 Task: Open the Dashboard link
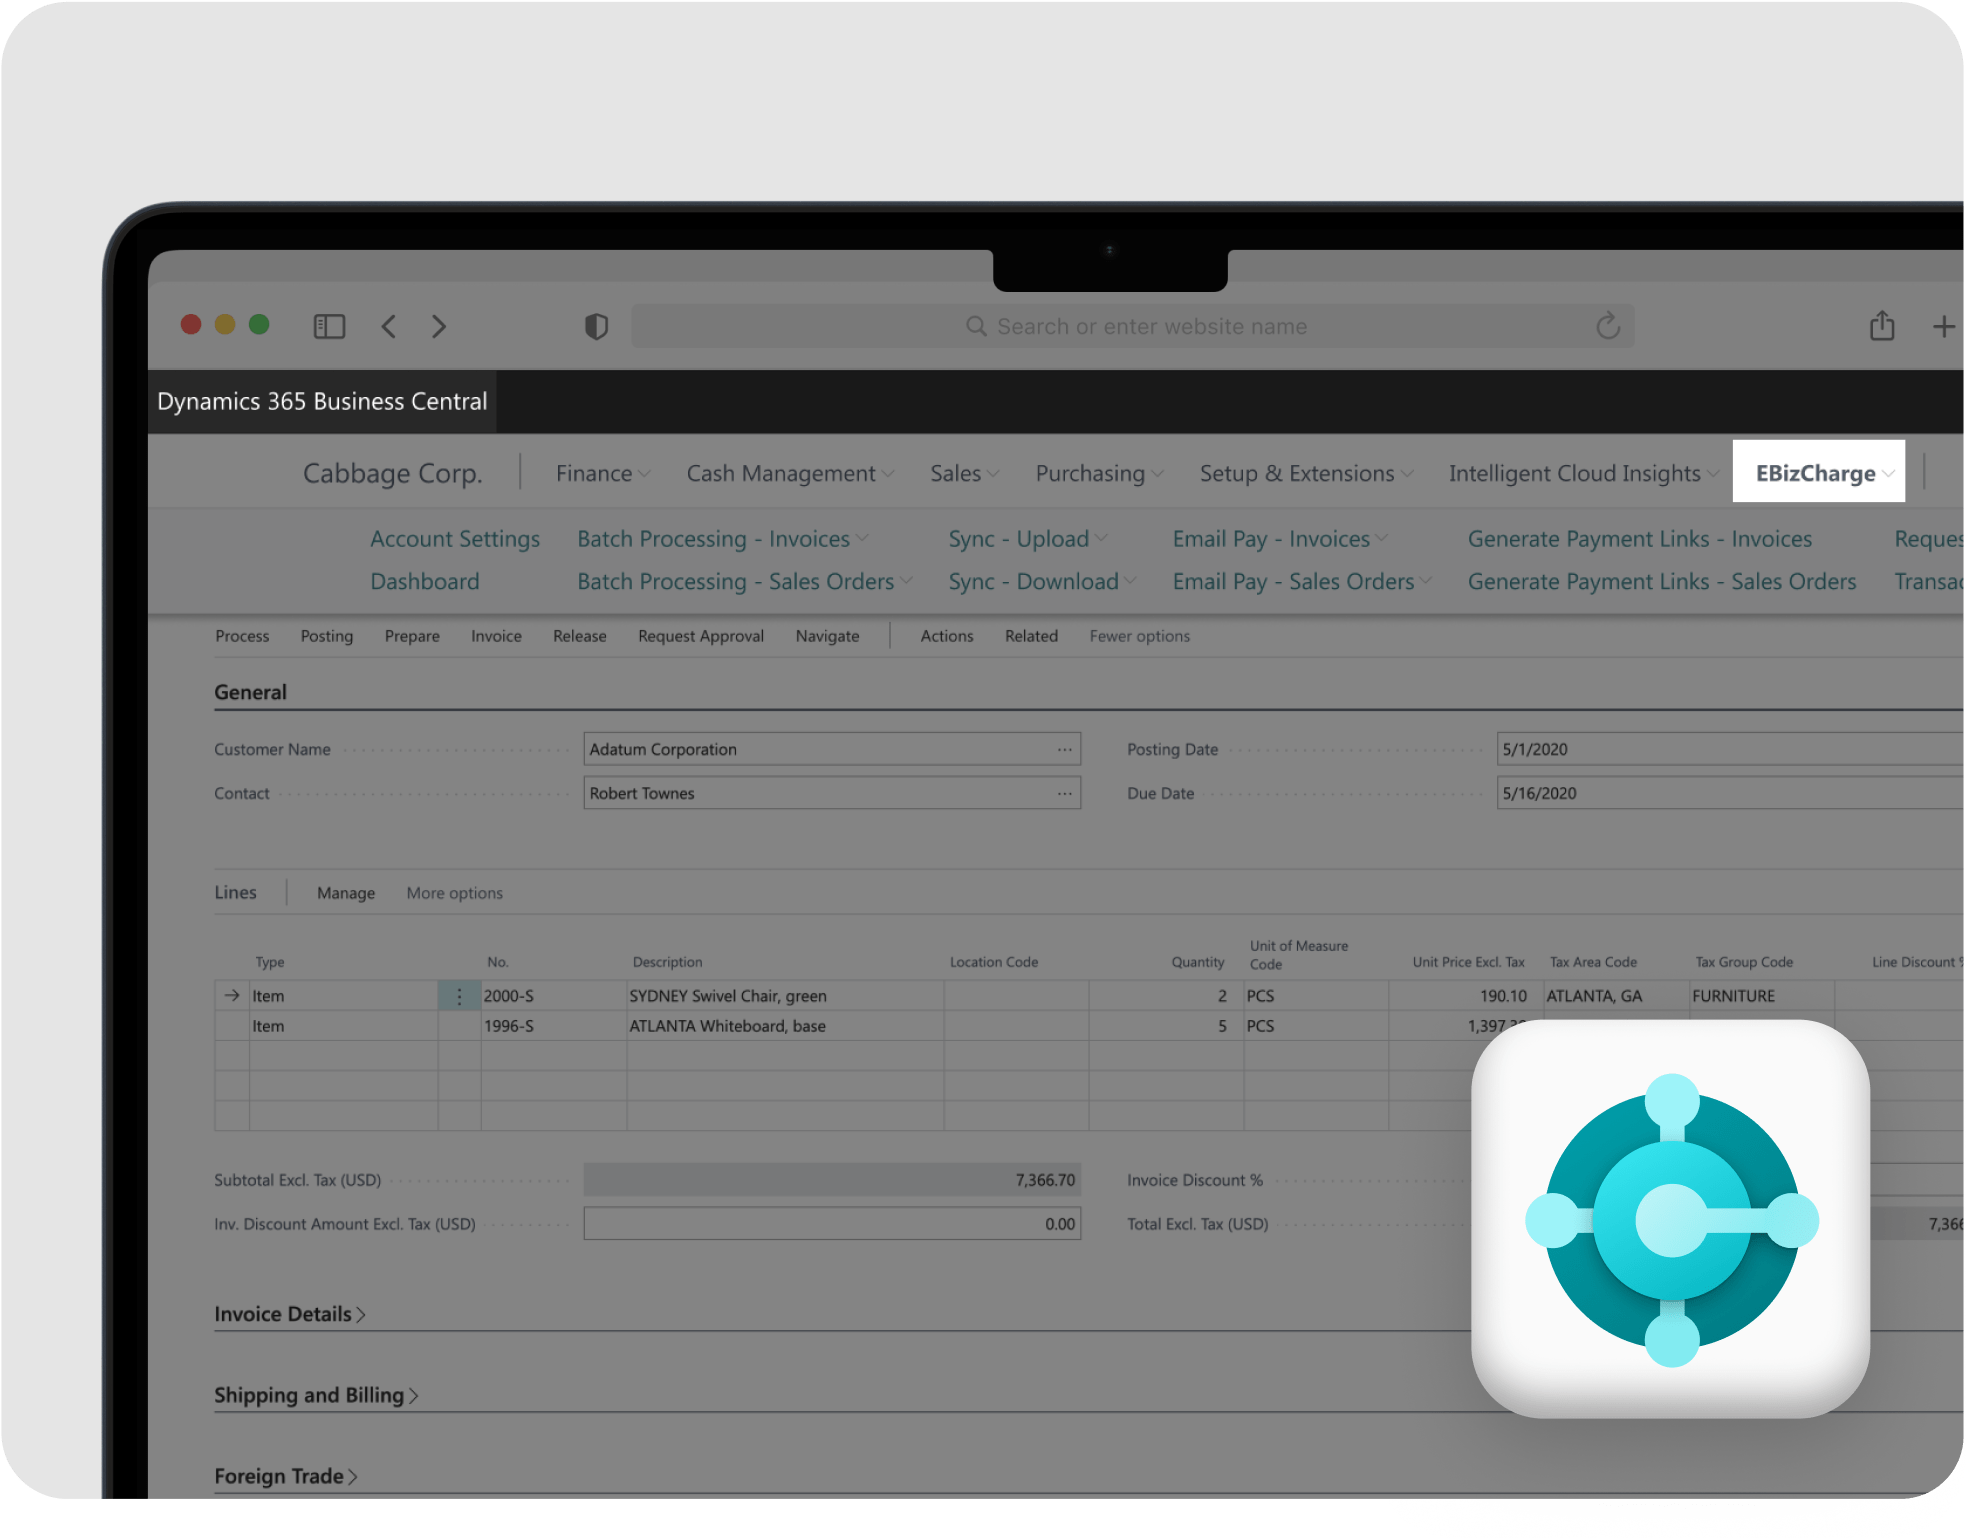(425, 582)
